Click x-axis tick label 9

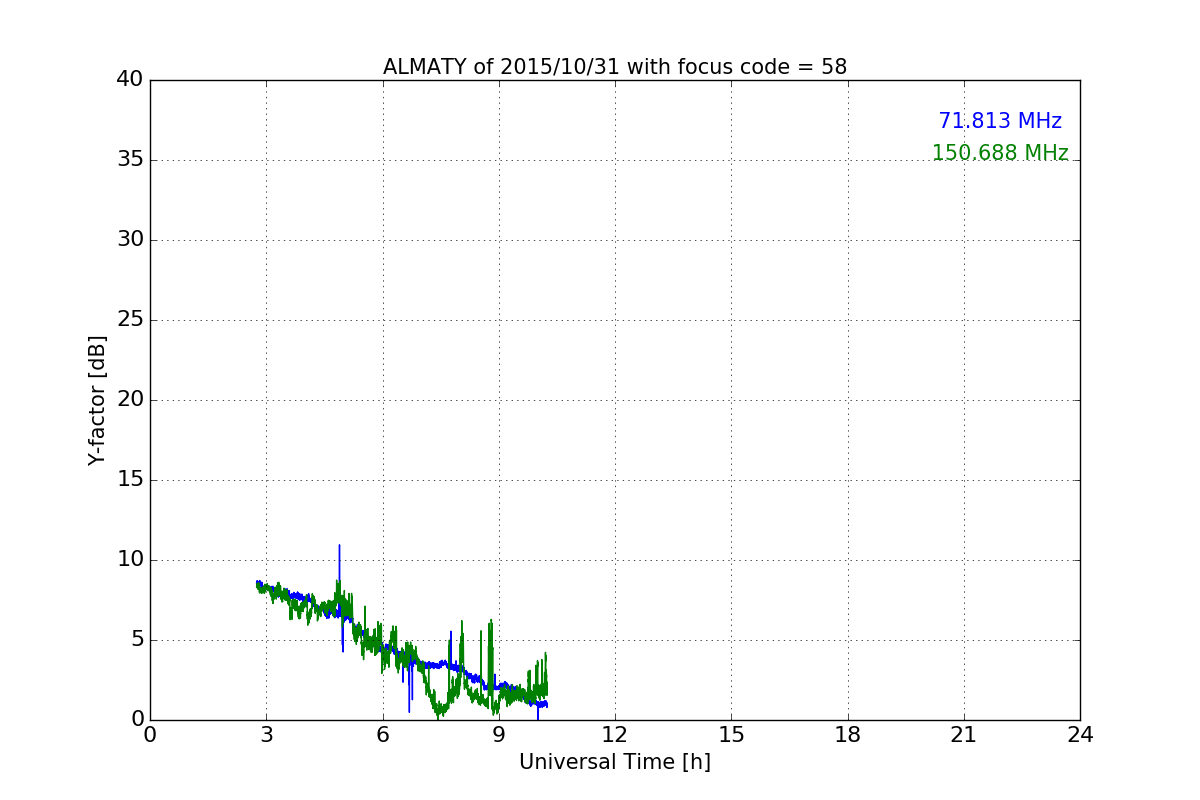pyautogui.click(x=499, y=735)
